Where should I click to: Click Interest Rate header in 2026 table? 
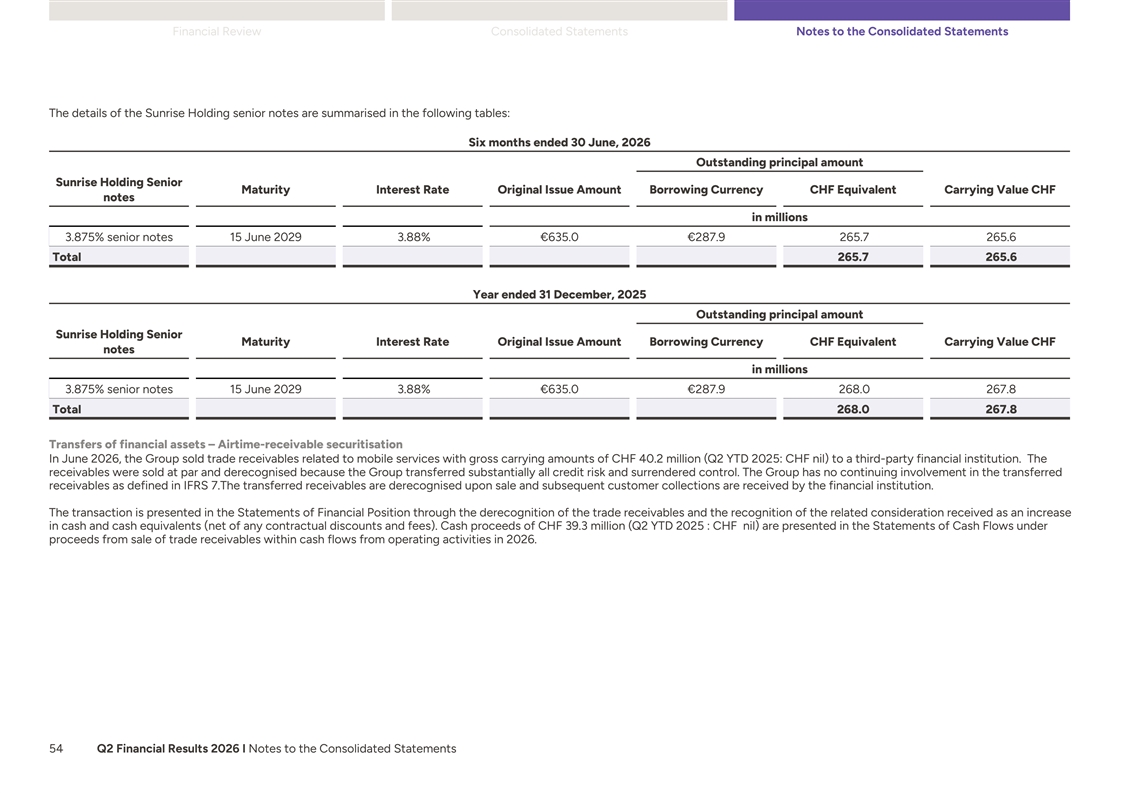[x=413, y=189]
